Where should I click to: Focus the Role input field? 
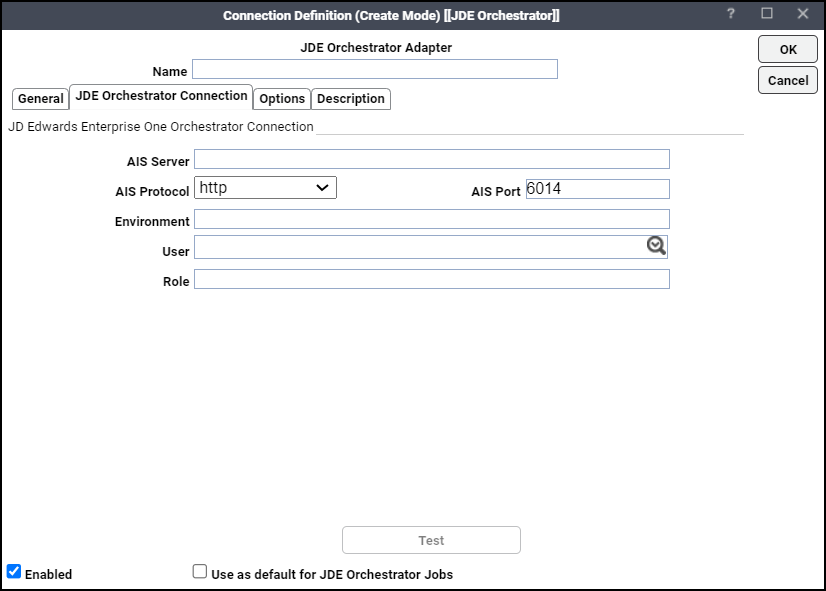pyautogui.click(x=432, y=279)
